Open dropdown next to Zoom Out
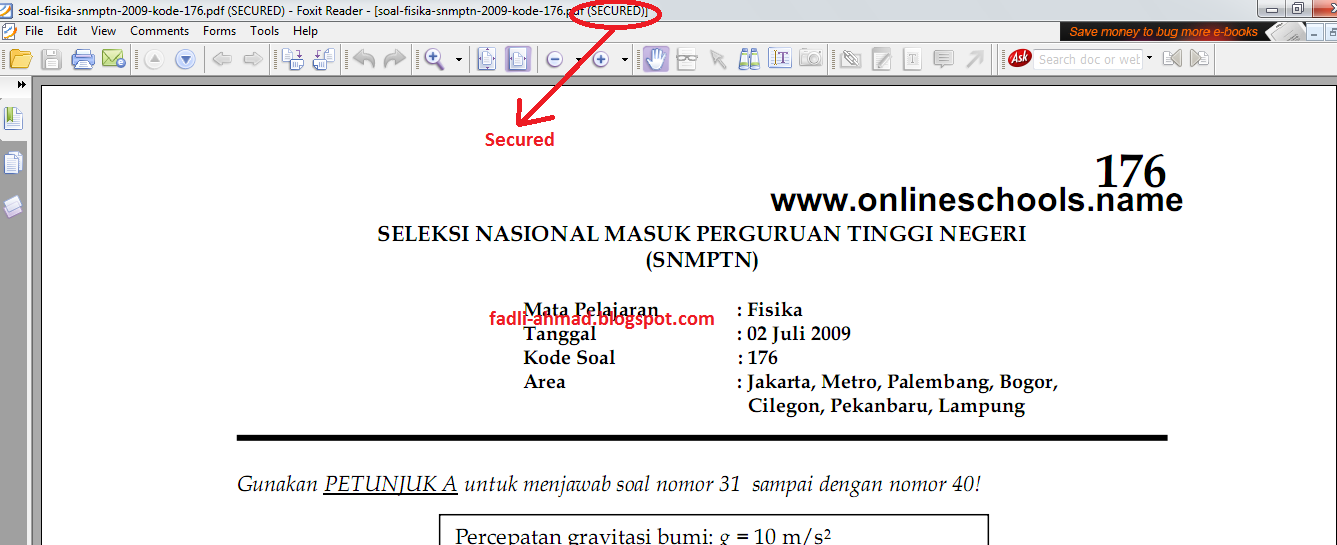 pos(578,60)
